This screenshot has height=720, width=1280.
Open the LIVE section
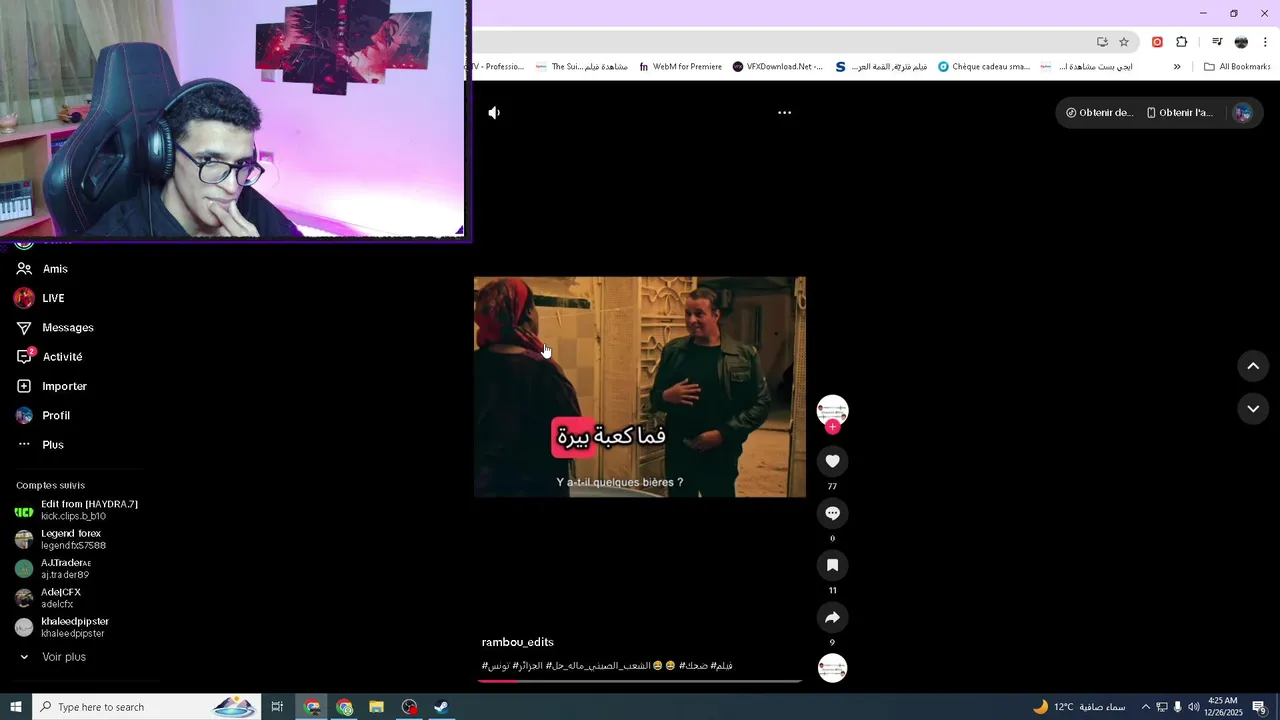40,298
